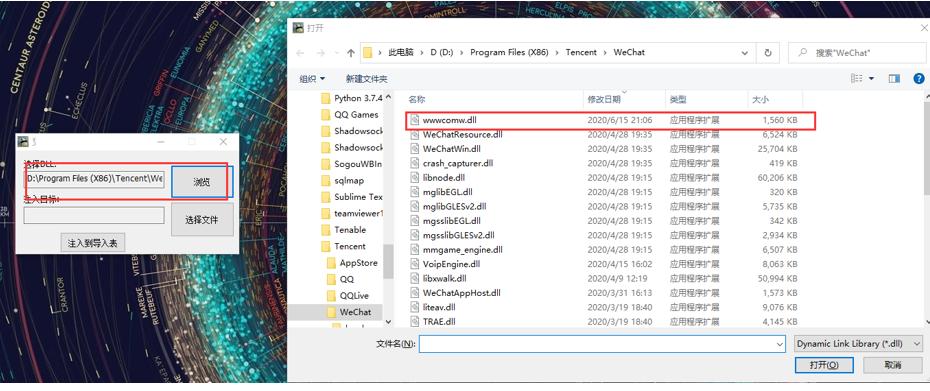Select the Tencent folder in tree
This screenshot has width=930, height=391.
[350, 246]
